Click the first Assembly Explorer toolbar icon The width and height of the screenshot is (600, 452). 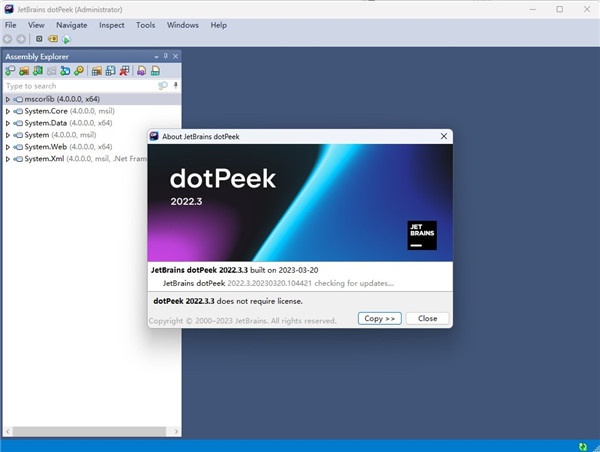(11, 71)
